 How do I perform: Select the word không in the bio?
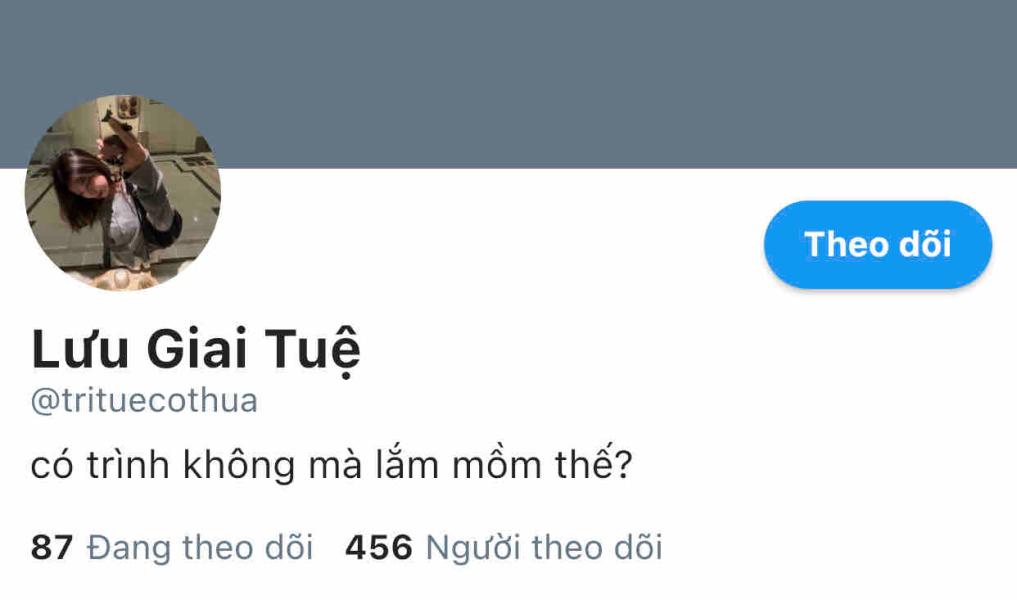[x=239, y=465]
